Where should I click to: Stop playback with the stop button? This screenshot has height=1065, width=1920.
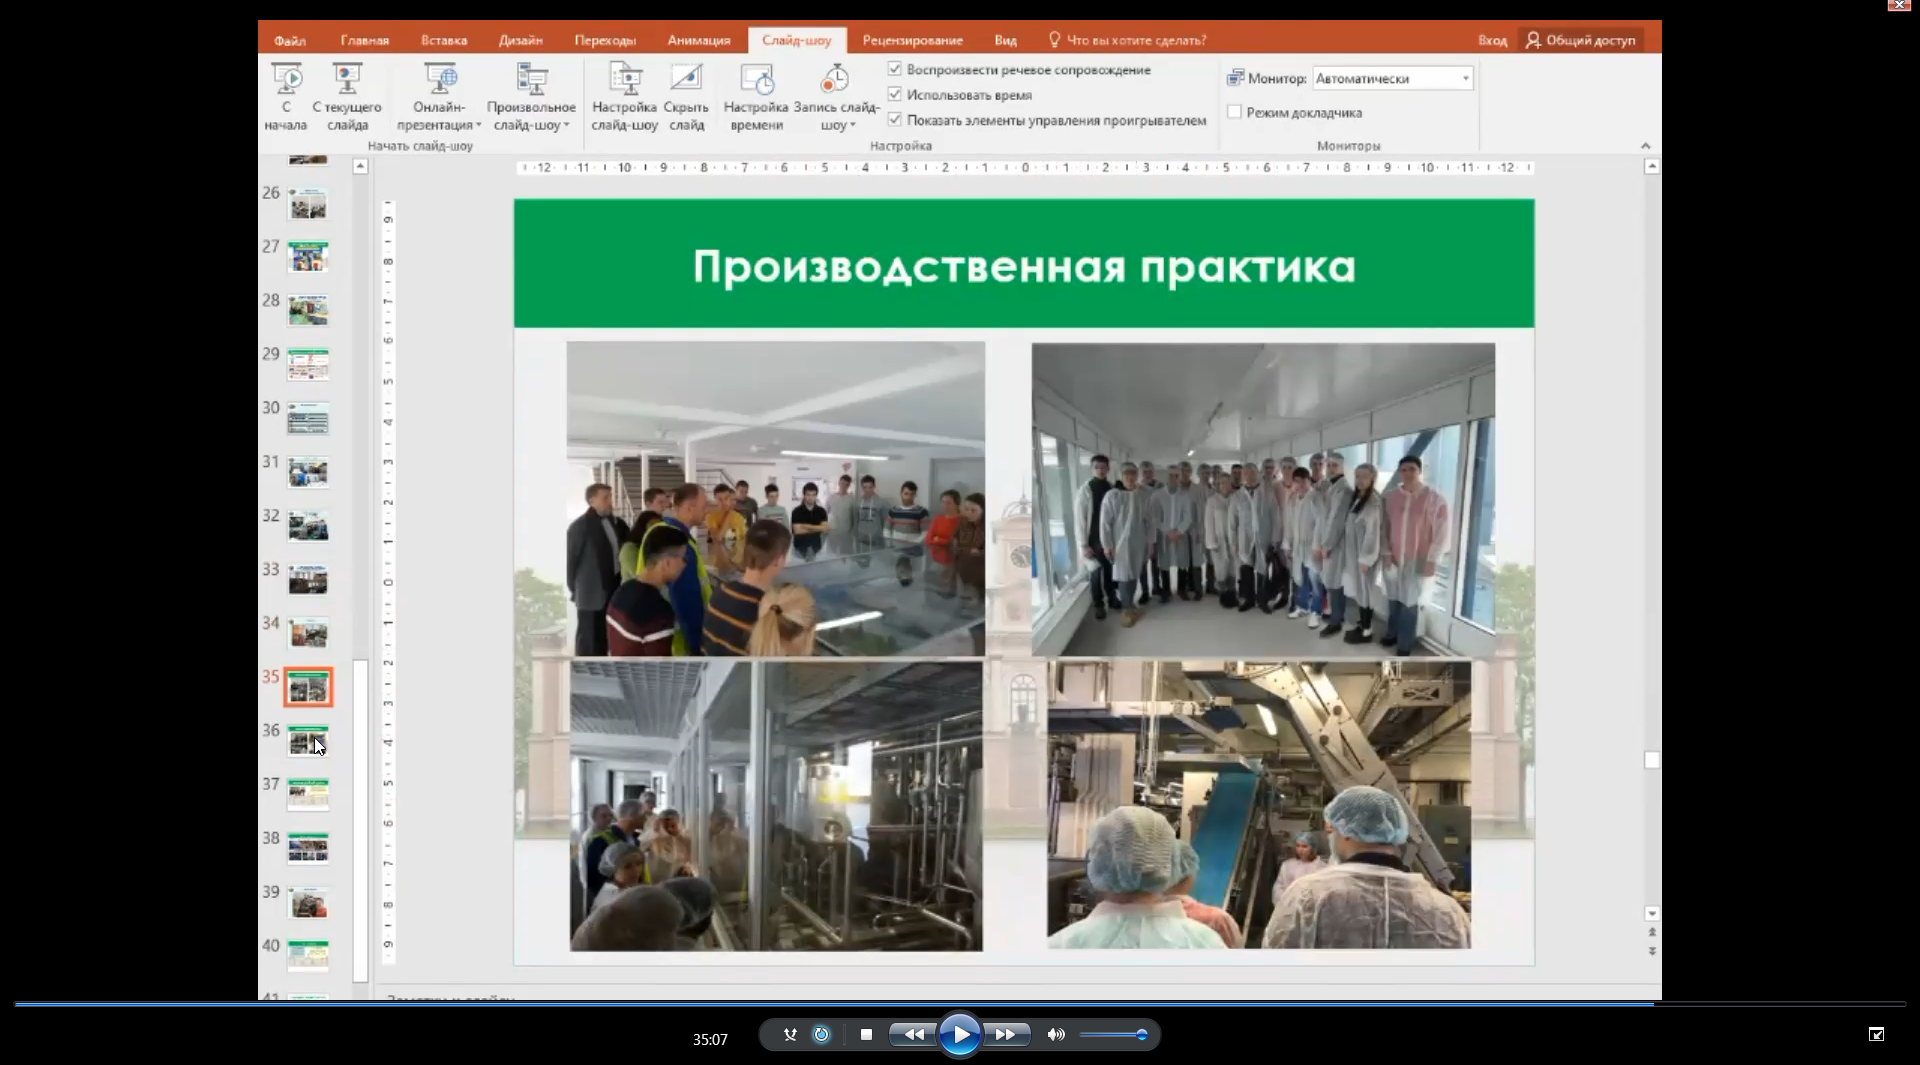(x=866, y=1034)
